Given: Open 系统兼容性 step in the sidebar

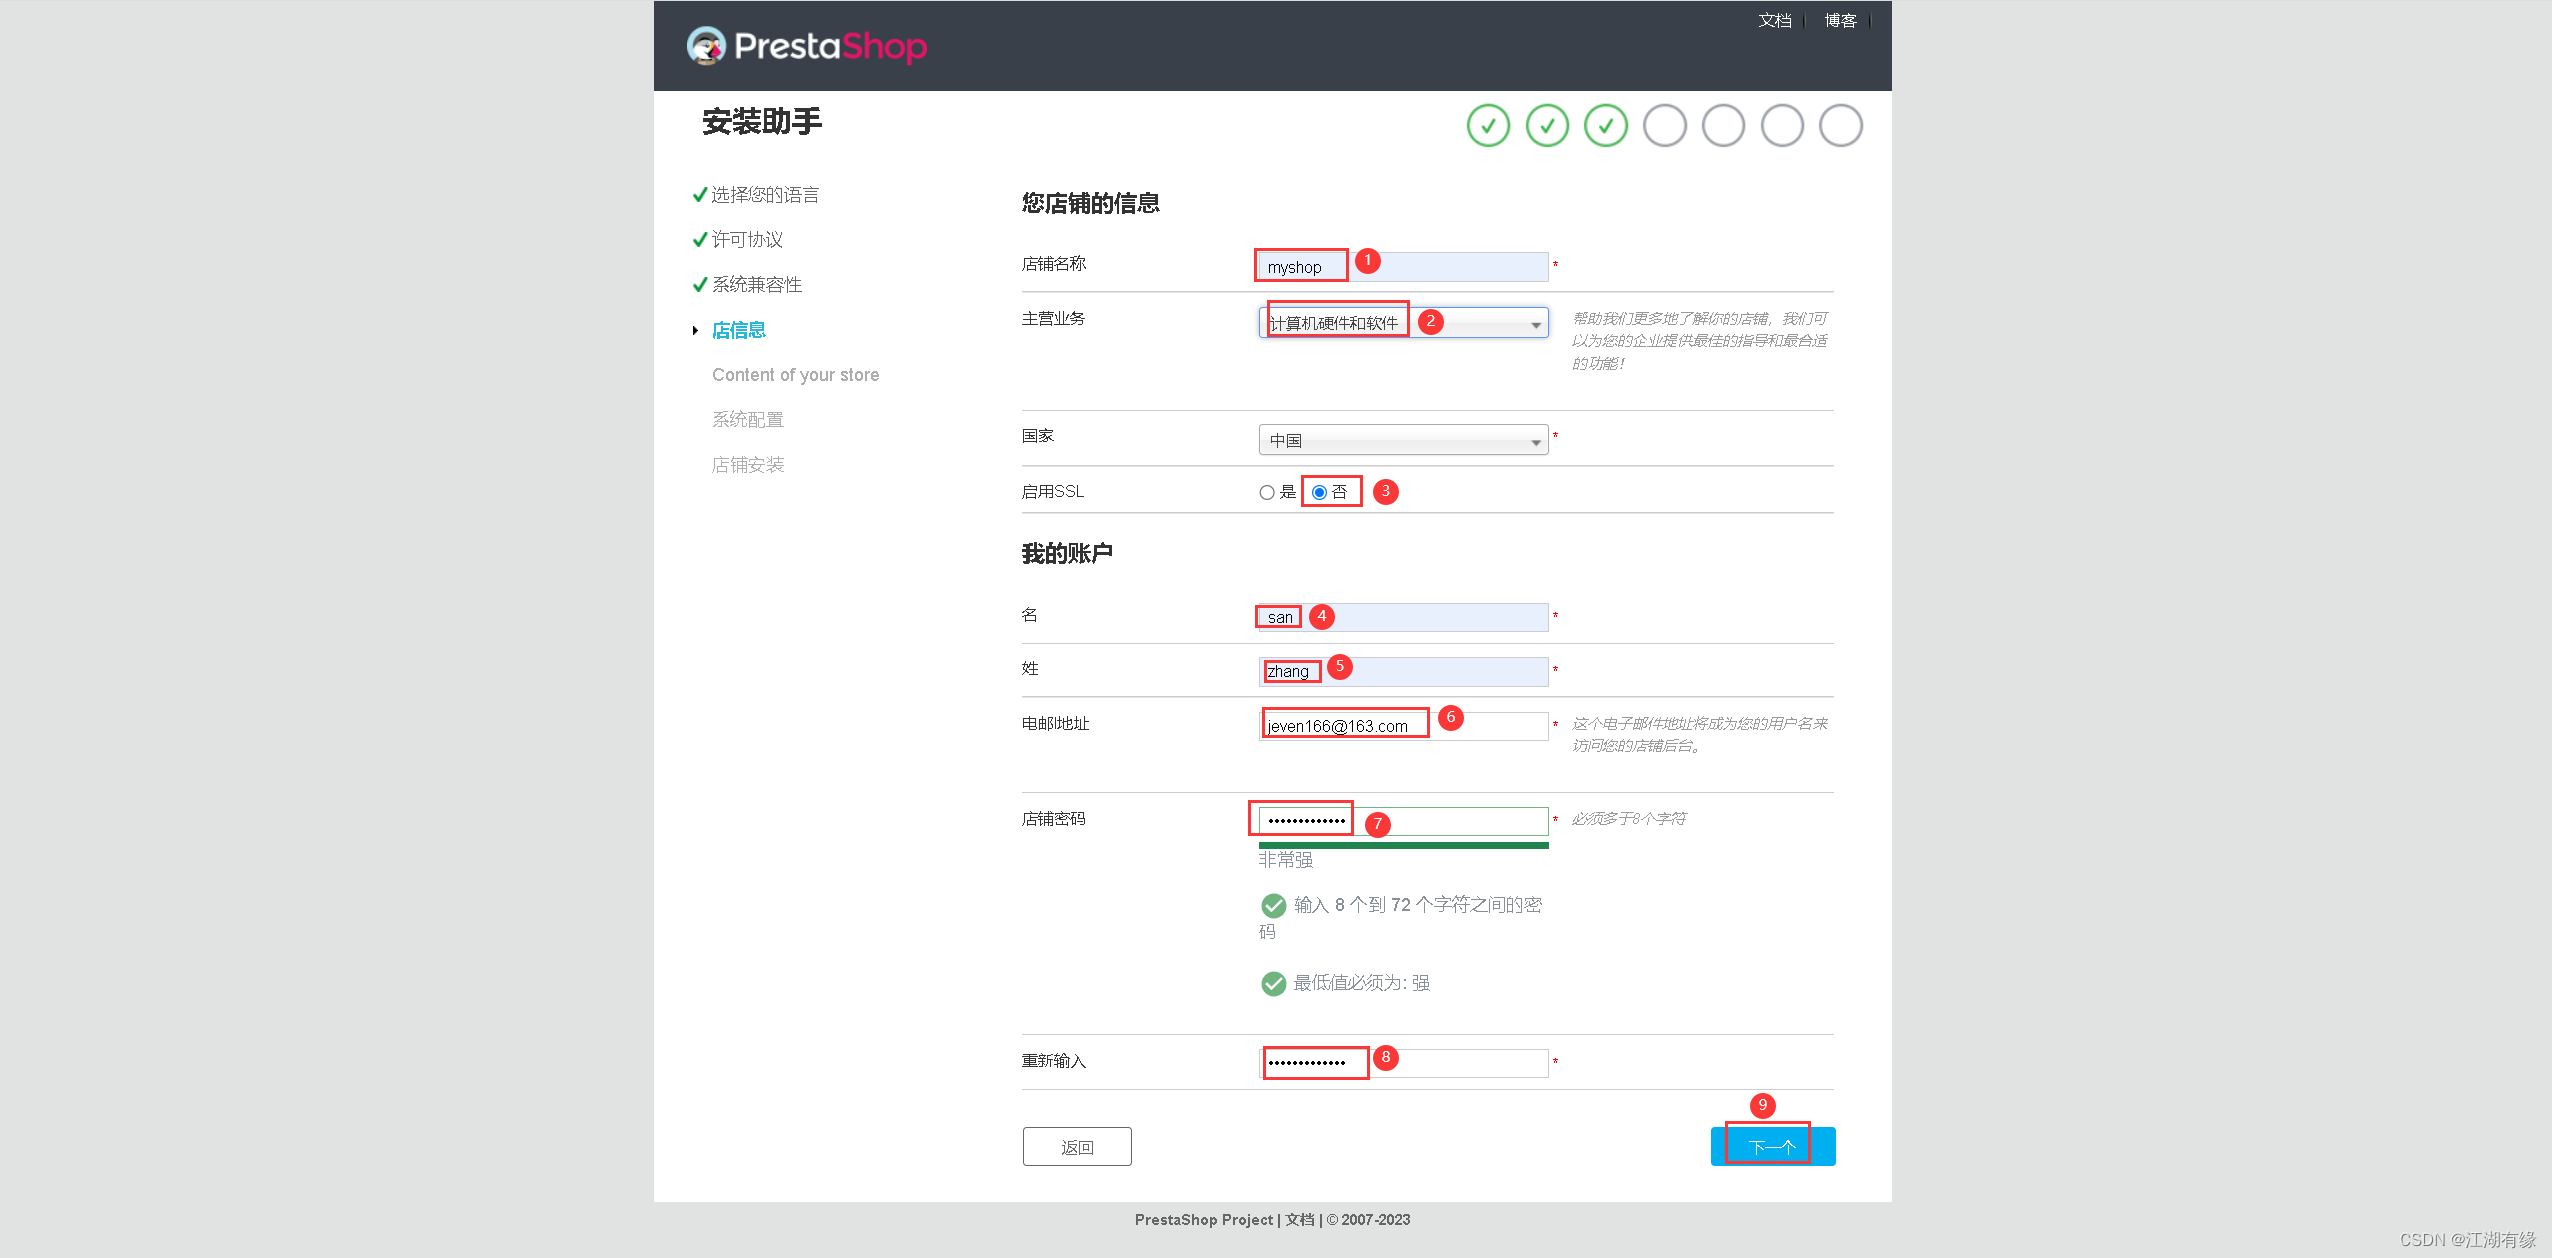Looking at the screenshot, I should click(756, 285).
